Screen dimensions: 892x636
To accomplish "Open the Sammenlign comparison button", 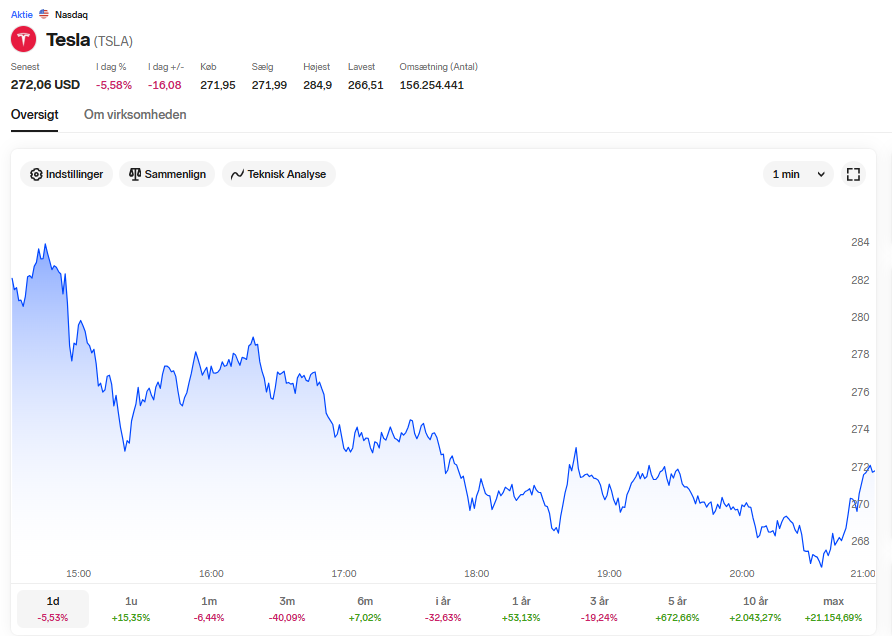I will tap(167, 174).
